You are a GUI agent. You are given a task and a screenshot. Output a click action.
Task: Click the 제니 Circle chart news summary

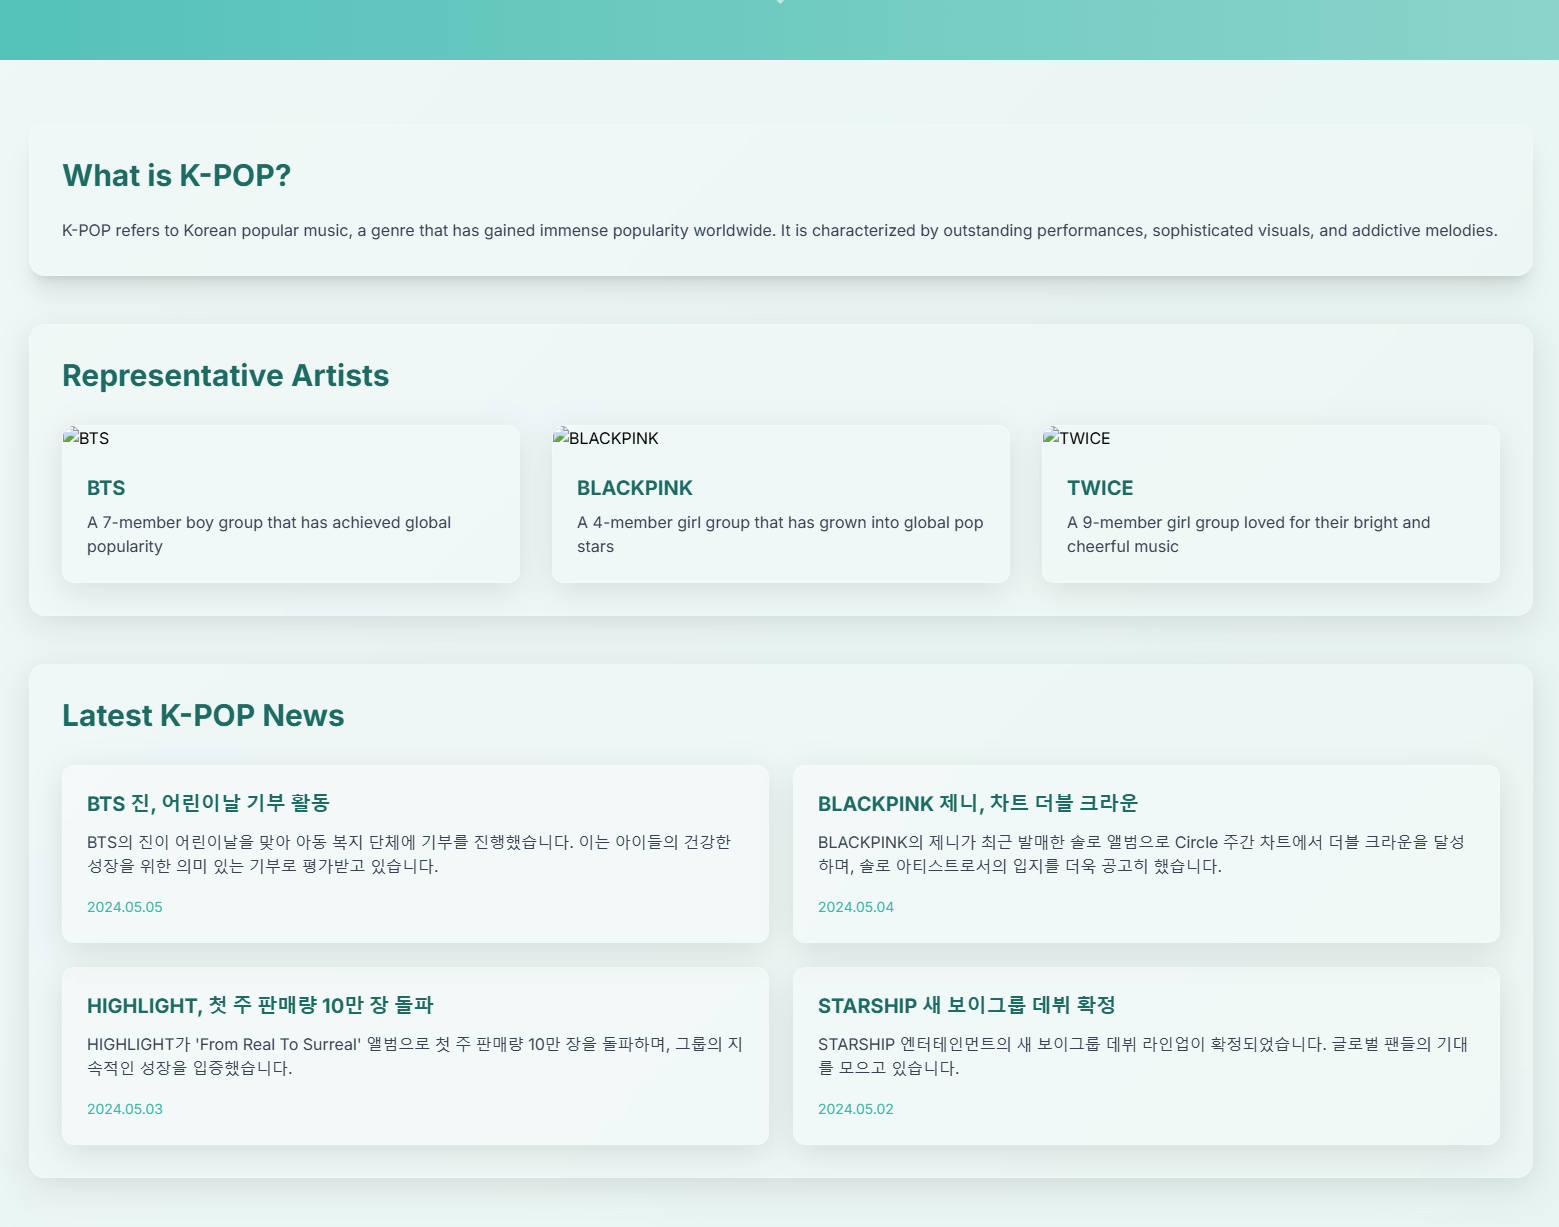click(x=1141, y=854)
